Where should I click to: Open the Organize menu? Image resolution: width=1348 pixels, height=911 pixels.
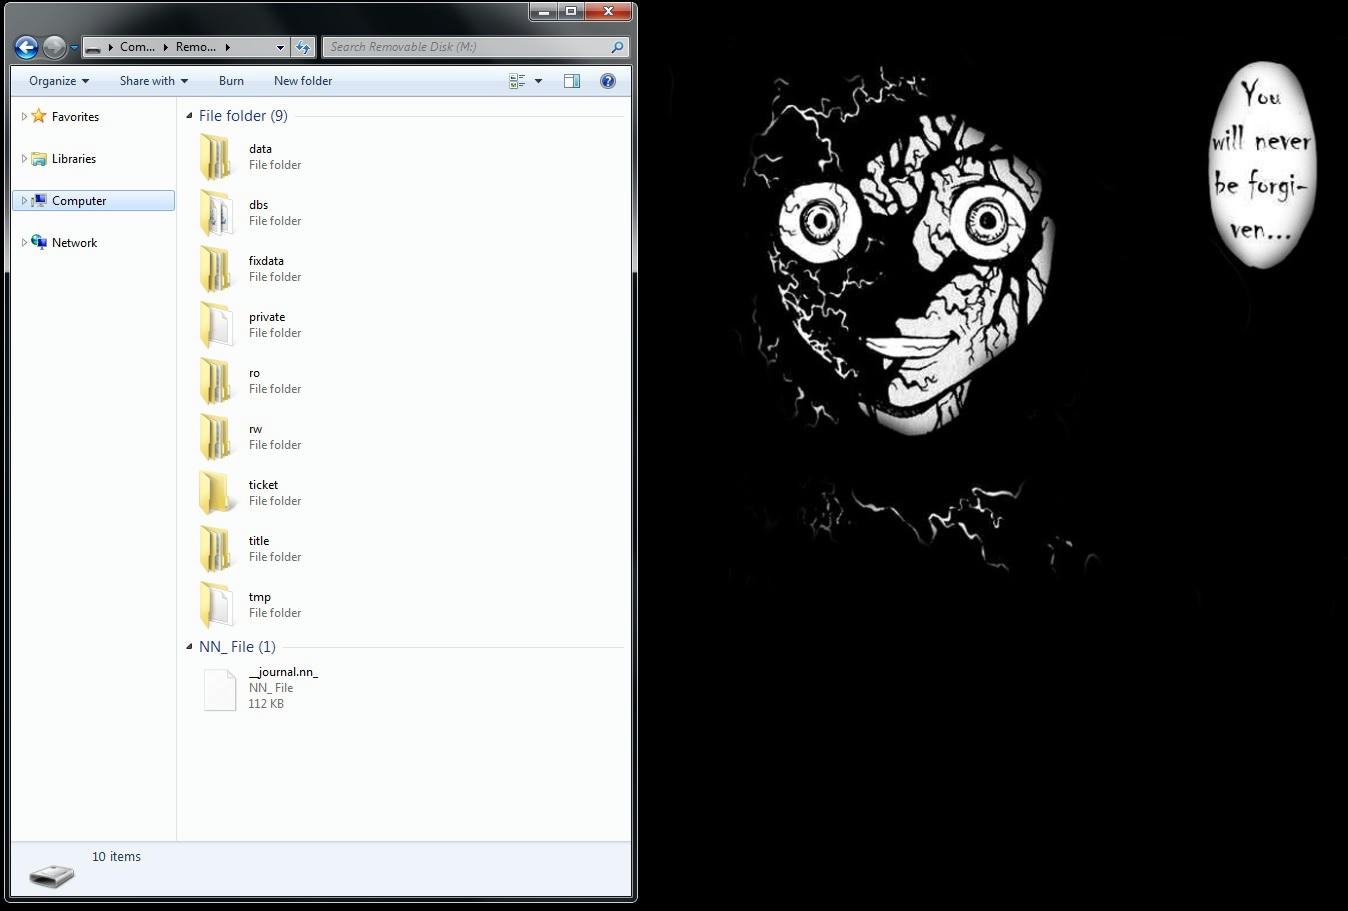59,81
